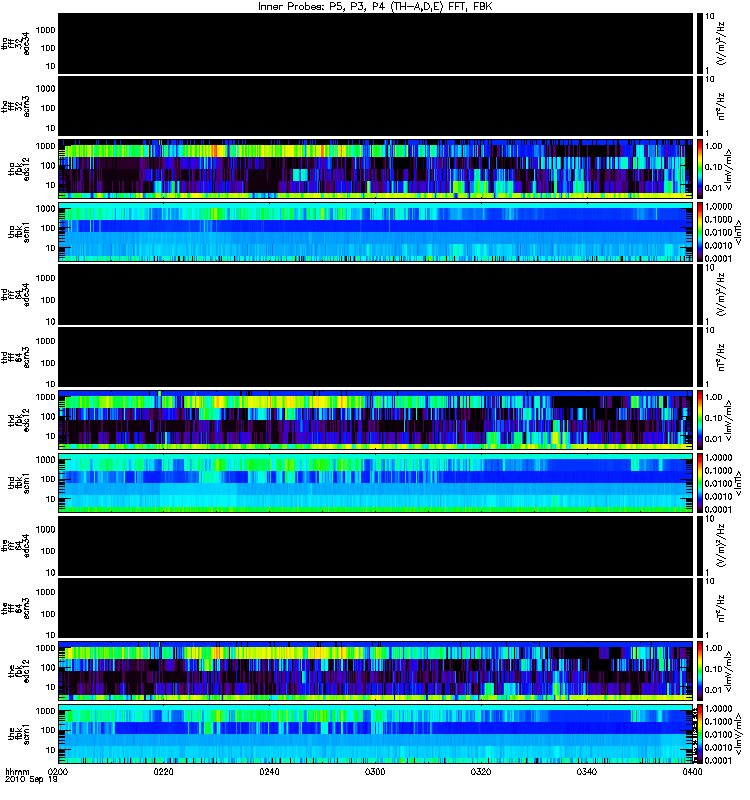Click the tha fbk edc12 rainbow color bar
The image size is (750, 800).
point(699,169)
